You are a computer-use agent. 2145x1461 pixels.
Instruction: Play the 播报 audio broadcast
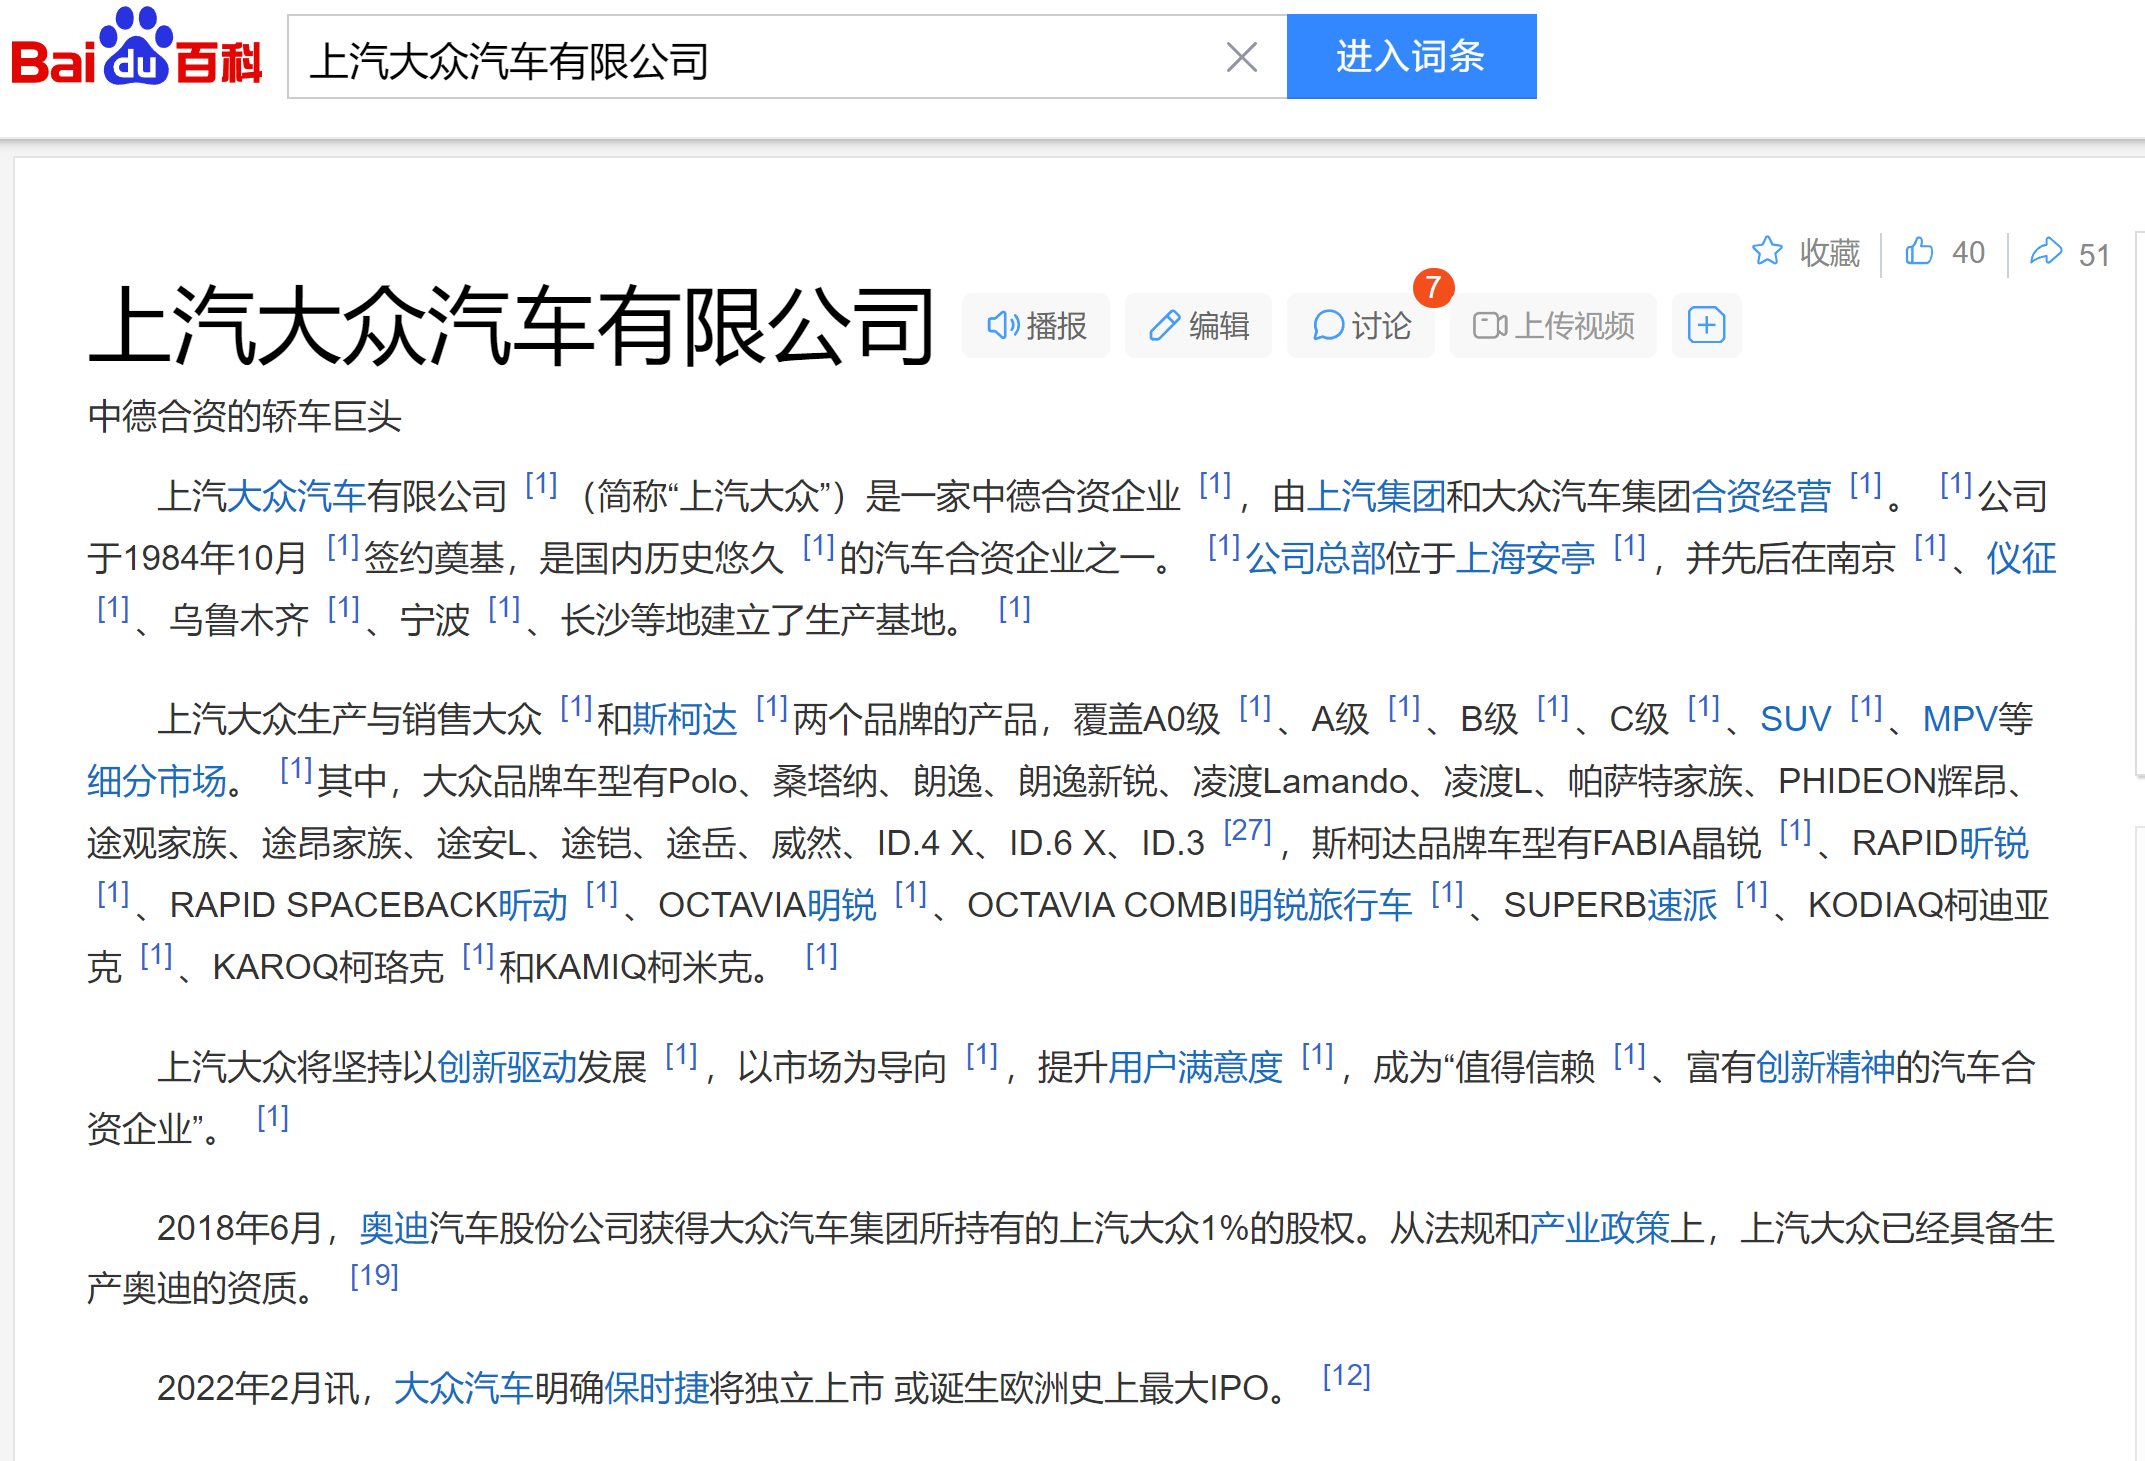point(1036,325)
